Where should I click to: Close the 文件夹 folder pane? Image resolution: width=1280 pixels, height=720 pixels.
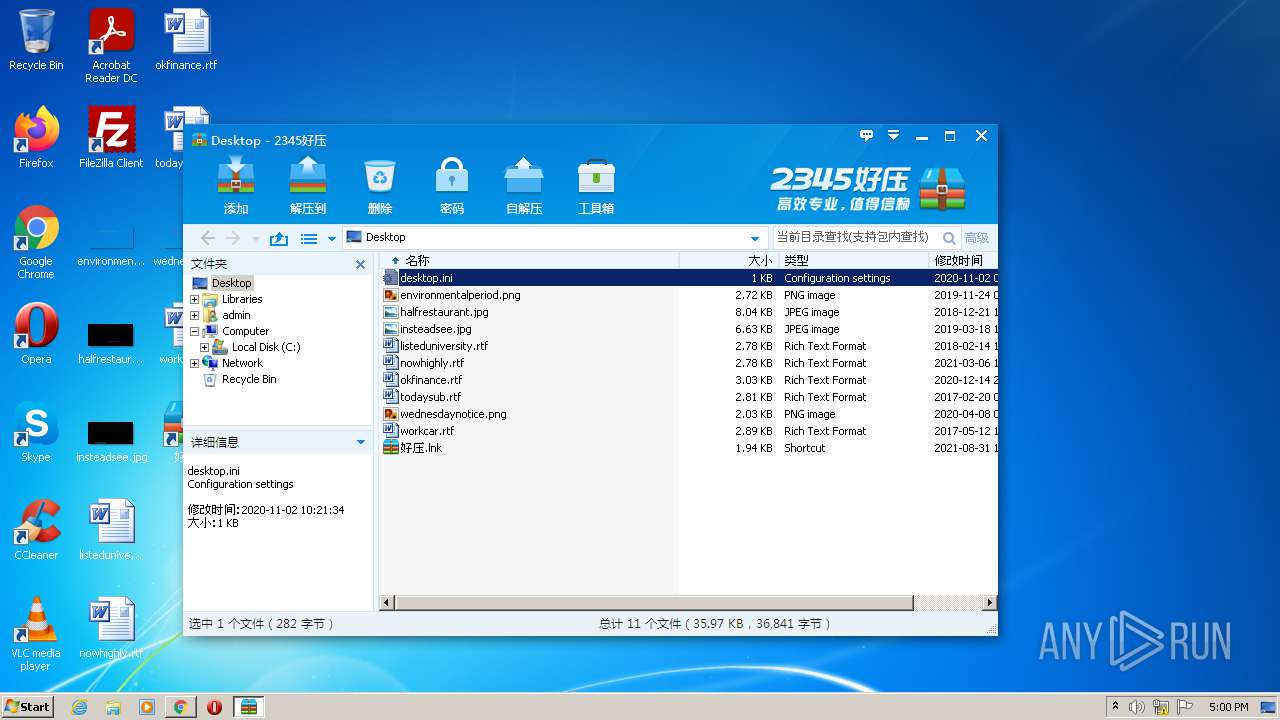click(361, 264)
